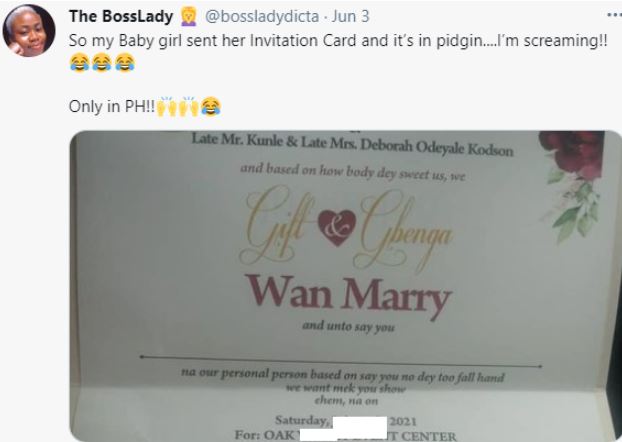Click the tweet text about the Invitation Card
The width and height of the screenshot is (622, 442).
[338, 41]
